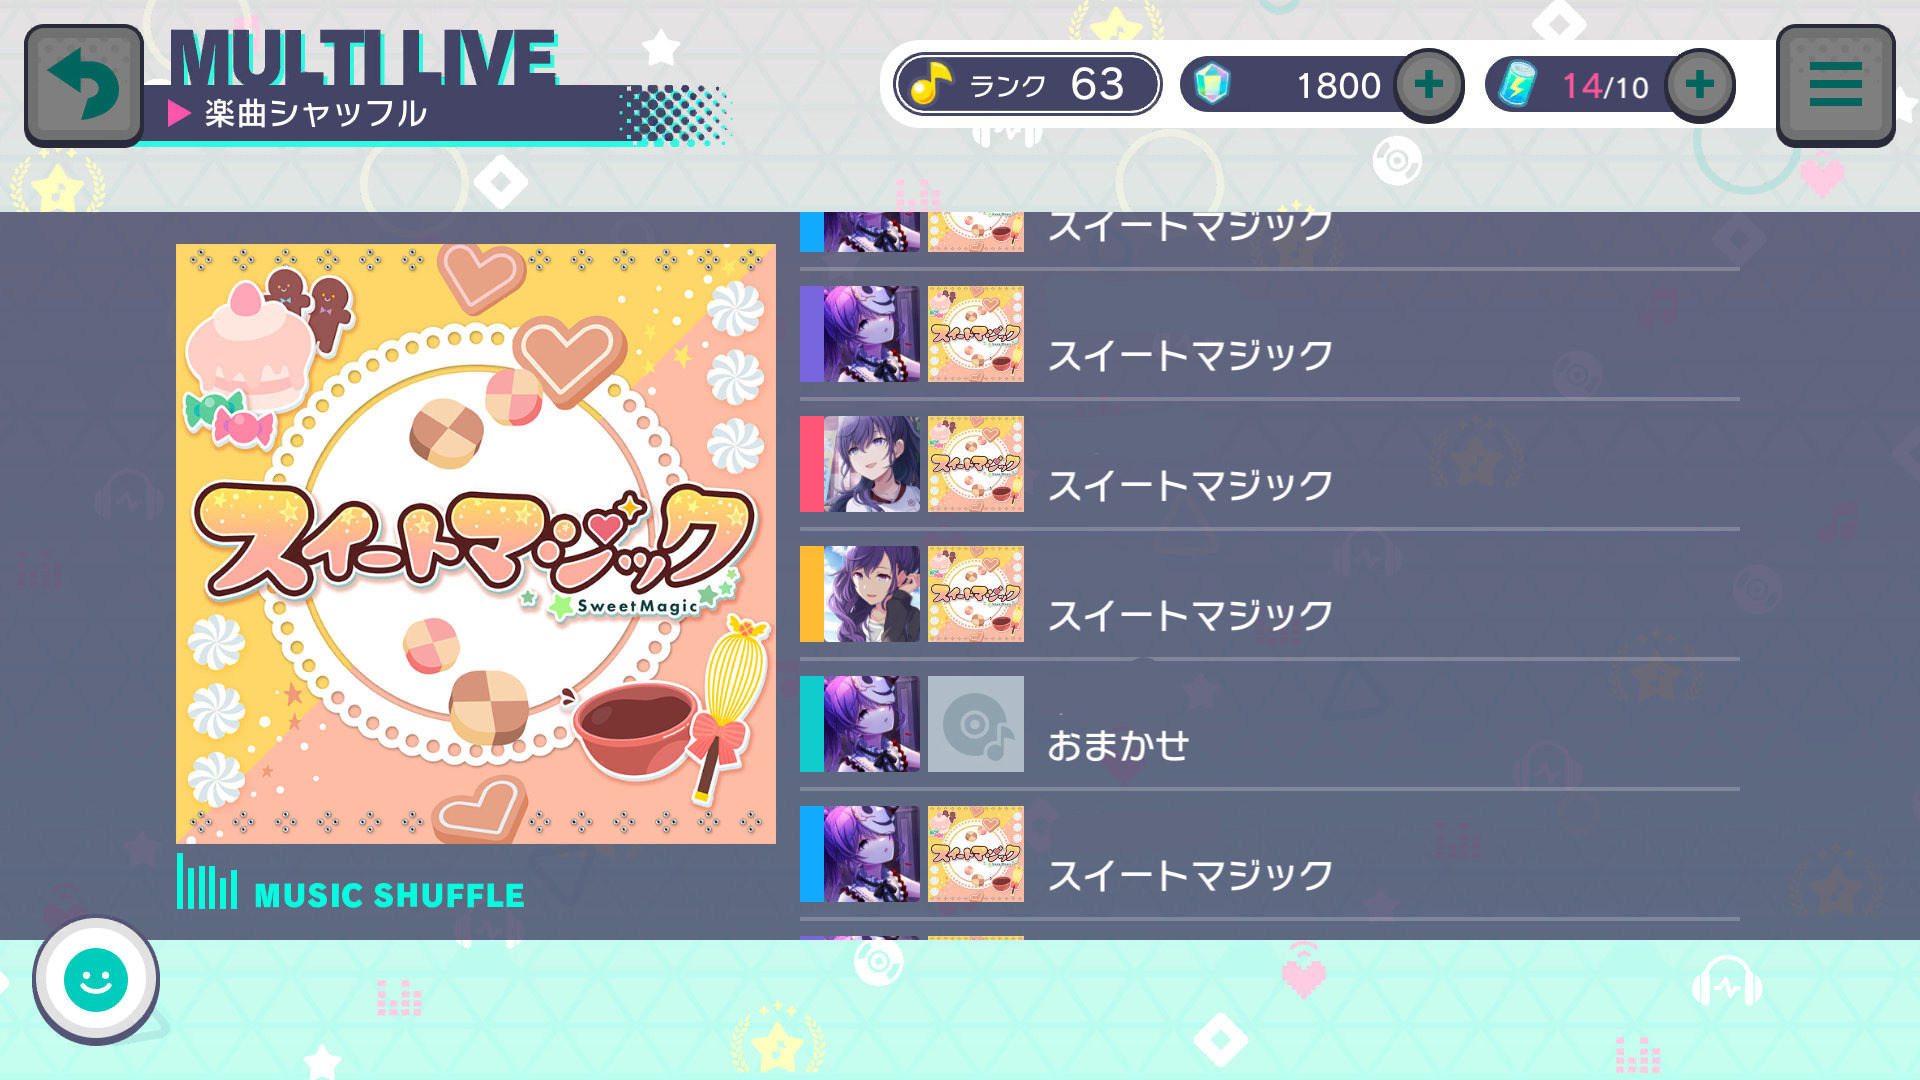This screenshot has height=1080, width=1920.
Task: Click Sweet Magic jacket in yellow-marked row
Action: (x=976, y=594)
